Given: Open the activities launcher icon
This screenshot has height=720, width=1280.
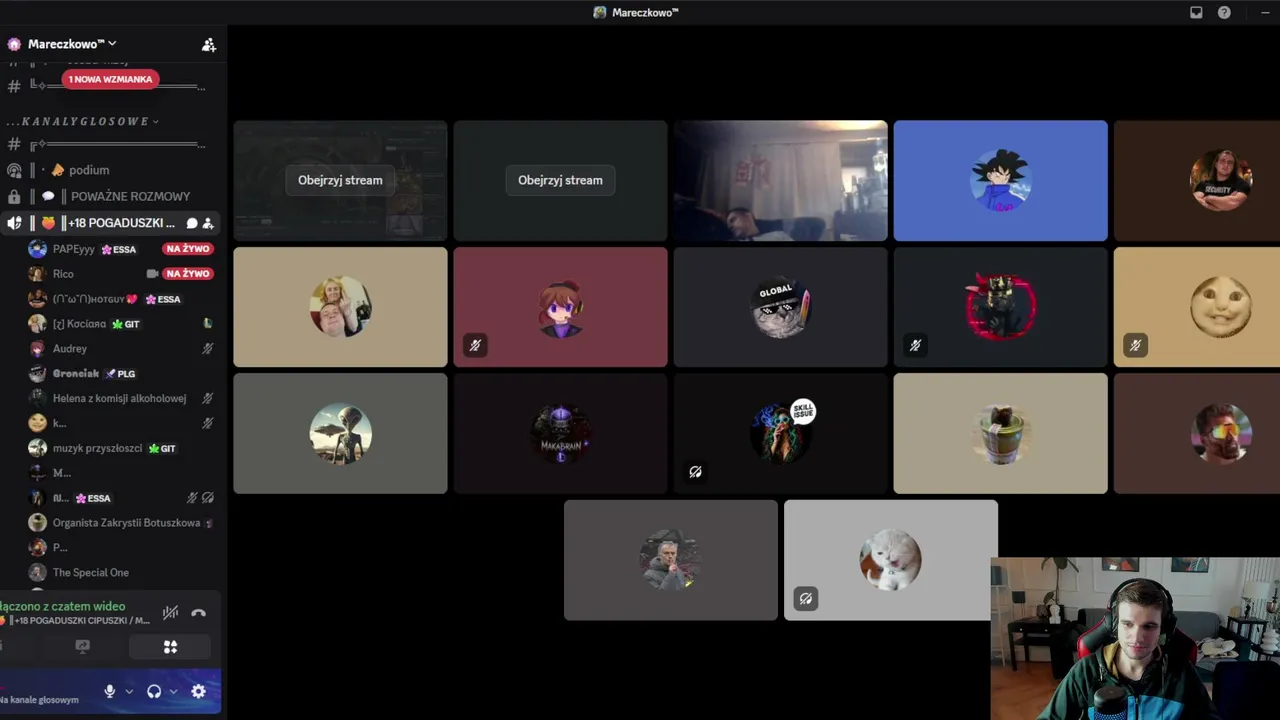Looking at the screenshot, I should [x=170, y=647].
